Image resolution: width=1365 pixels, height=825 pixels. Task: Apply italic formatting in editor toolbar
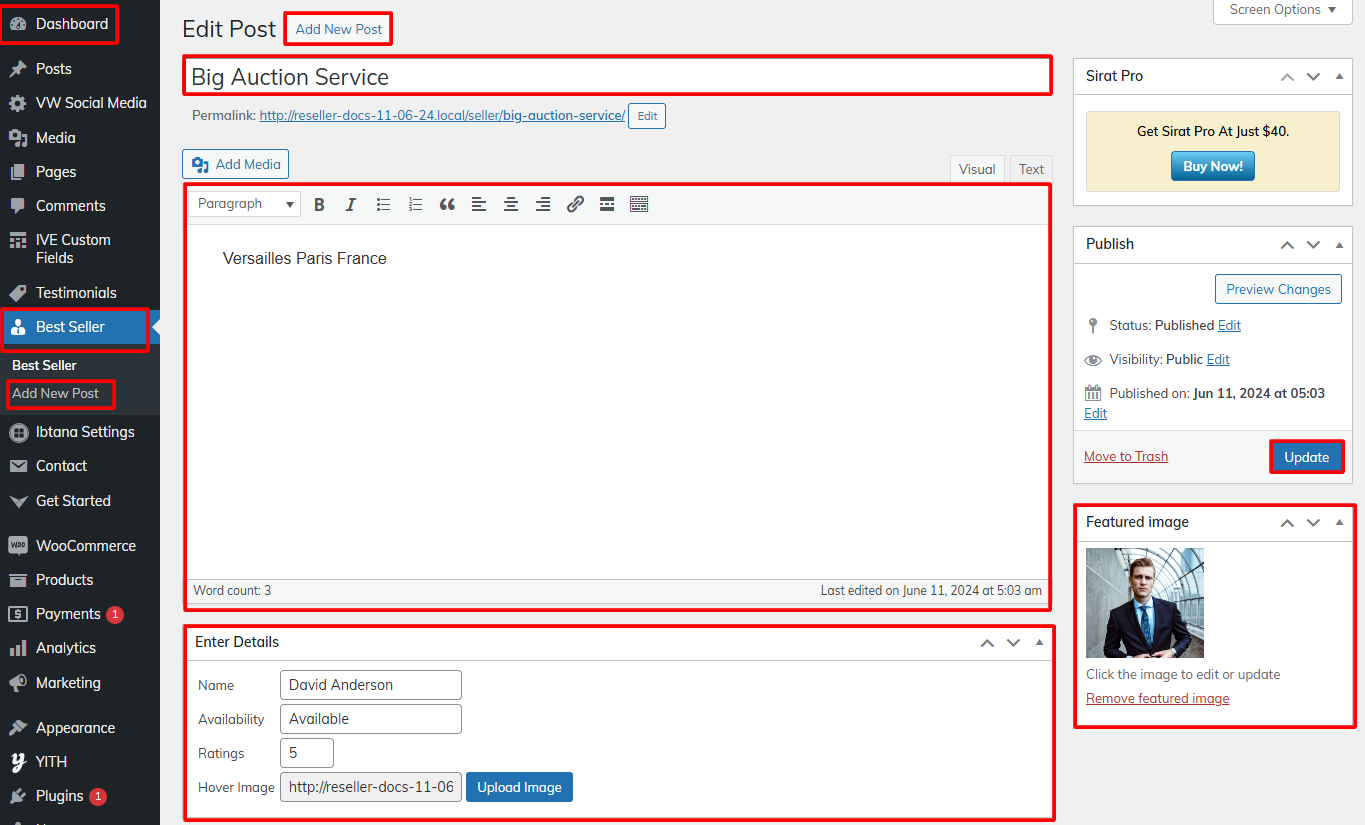click(351, 205)
